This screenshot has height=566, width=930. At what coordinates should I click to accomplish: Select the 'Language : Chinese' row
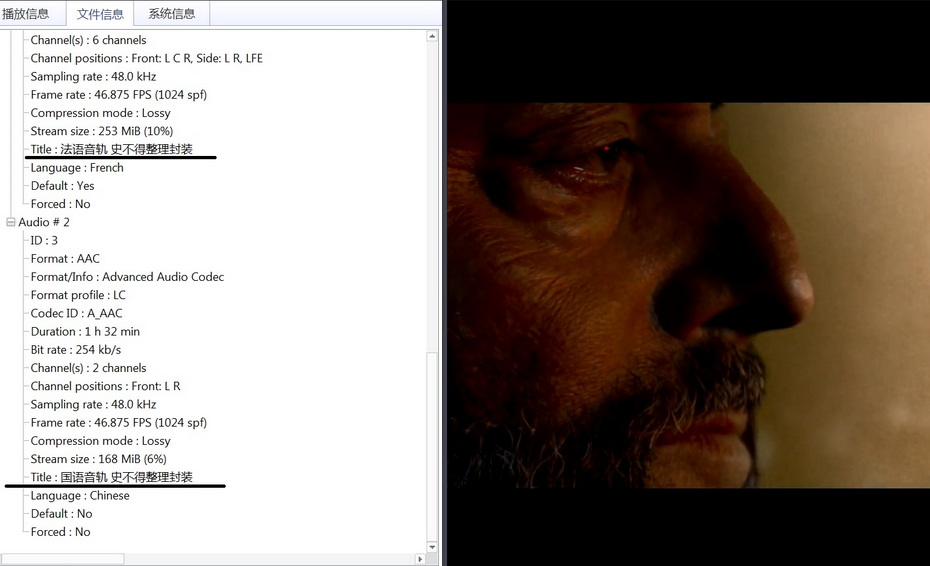click(x=79, y=495)
